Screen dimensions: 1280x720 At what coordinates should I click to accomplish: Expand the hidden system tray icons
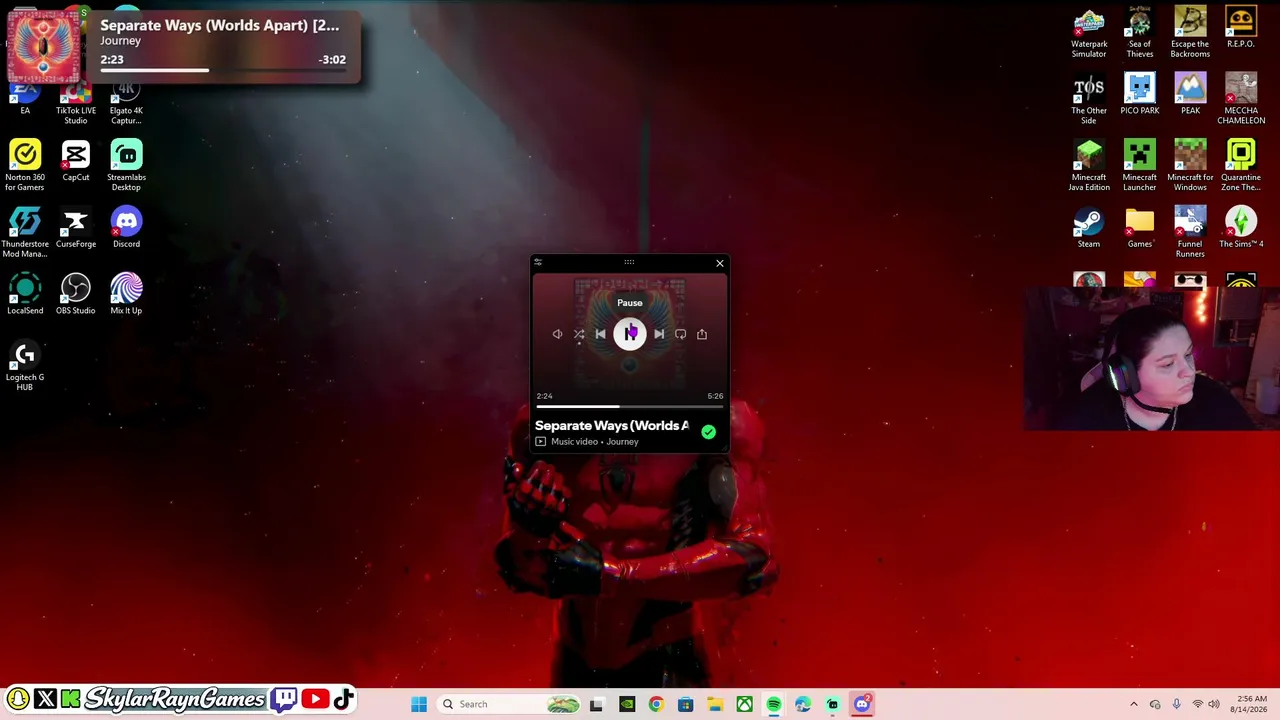point(1134,704)
